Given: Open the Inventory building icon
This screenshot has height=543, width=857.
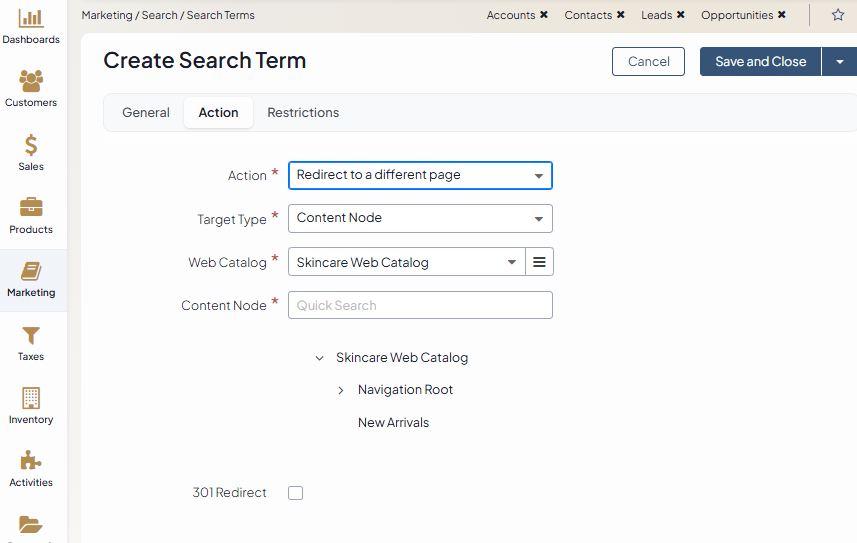Looking at the screenshot, I should click(31, 398).
